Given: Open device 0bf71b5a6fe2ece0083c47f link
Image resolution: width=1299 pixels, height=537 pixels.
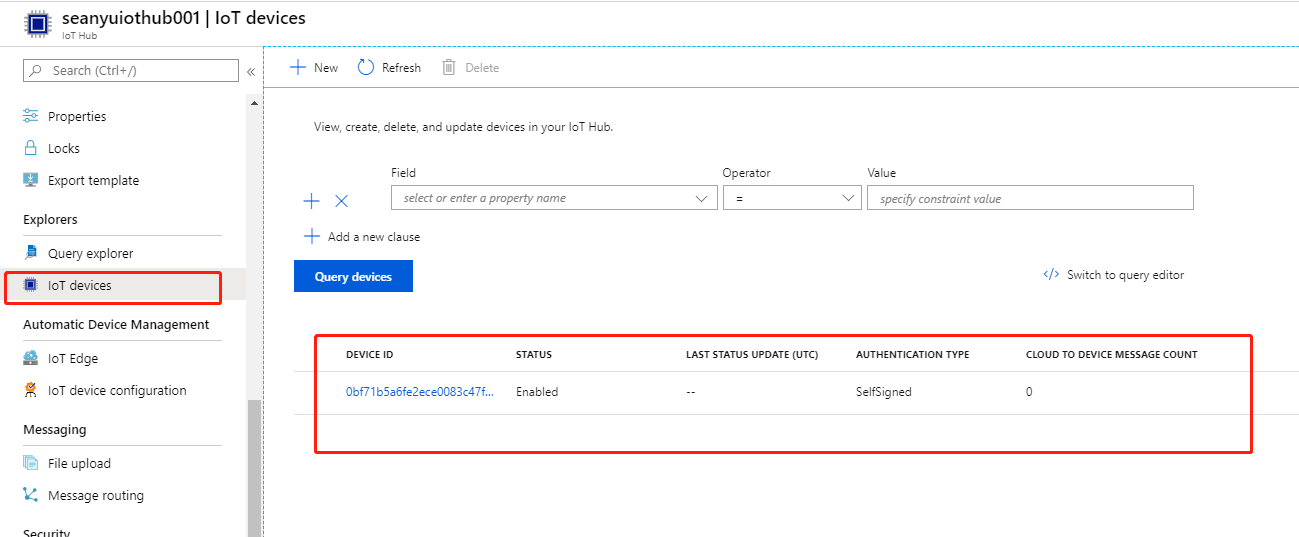Looking at the screenshot, I should [420, 392].
